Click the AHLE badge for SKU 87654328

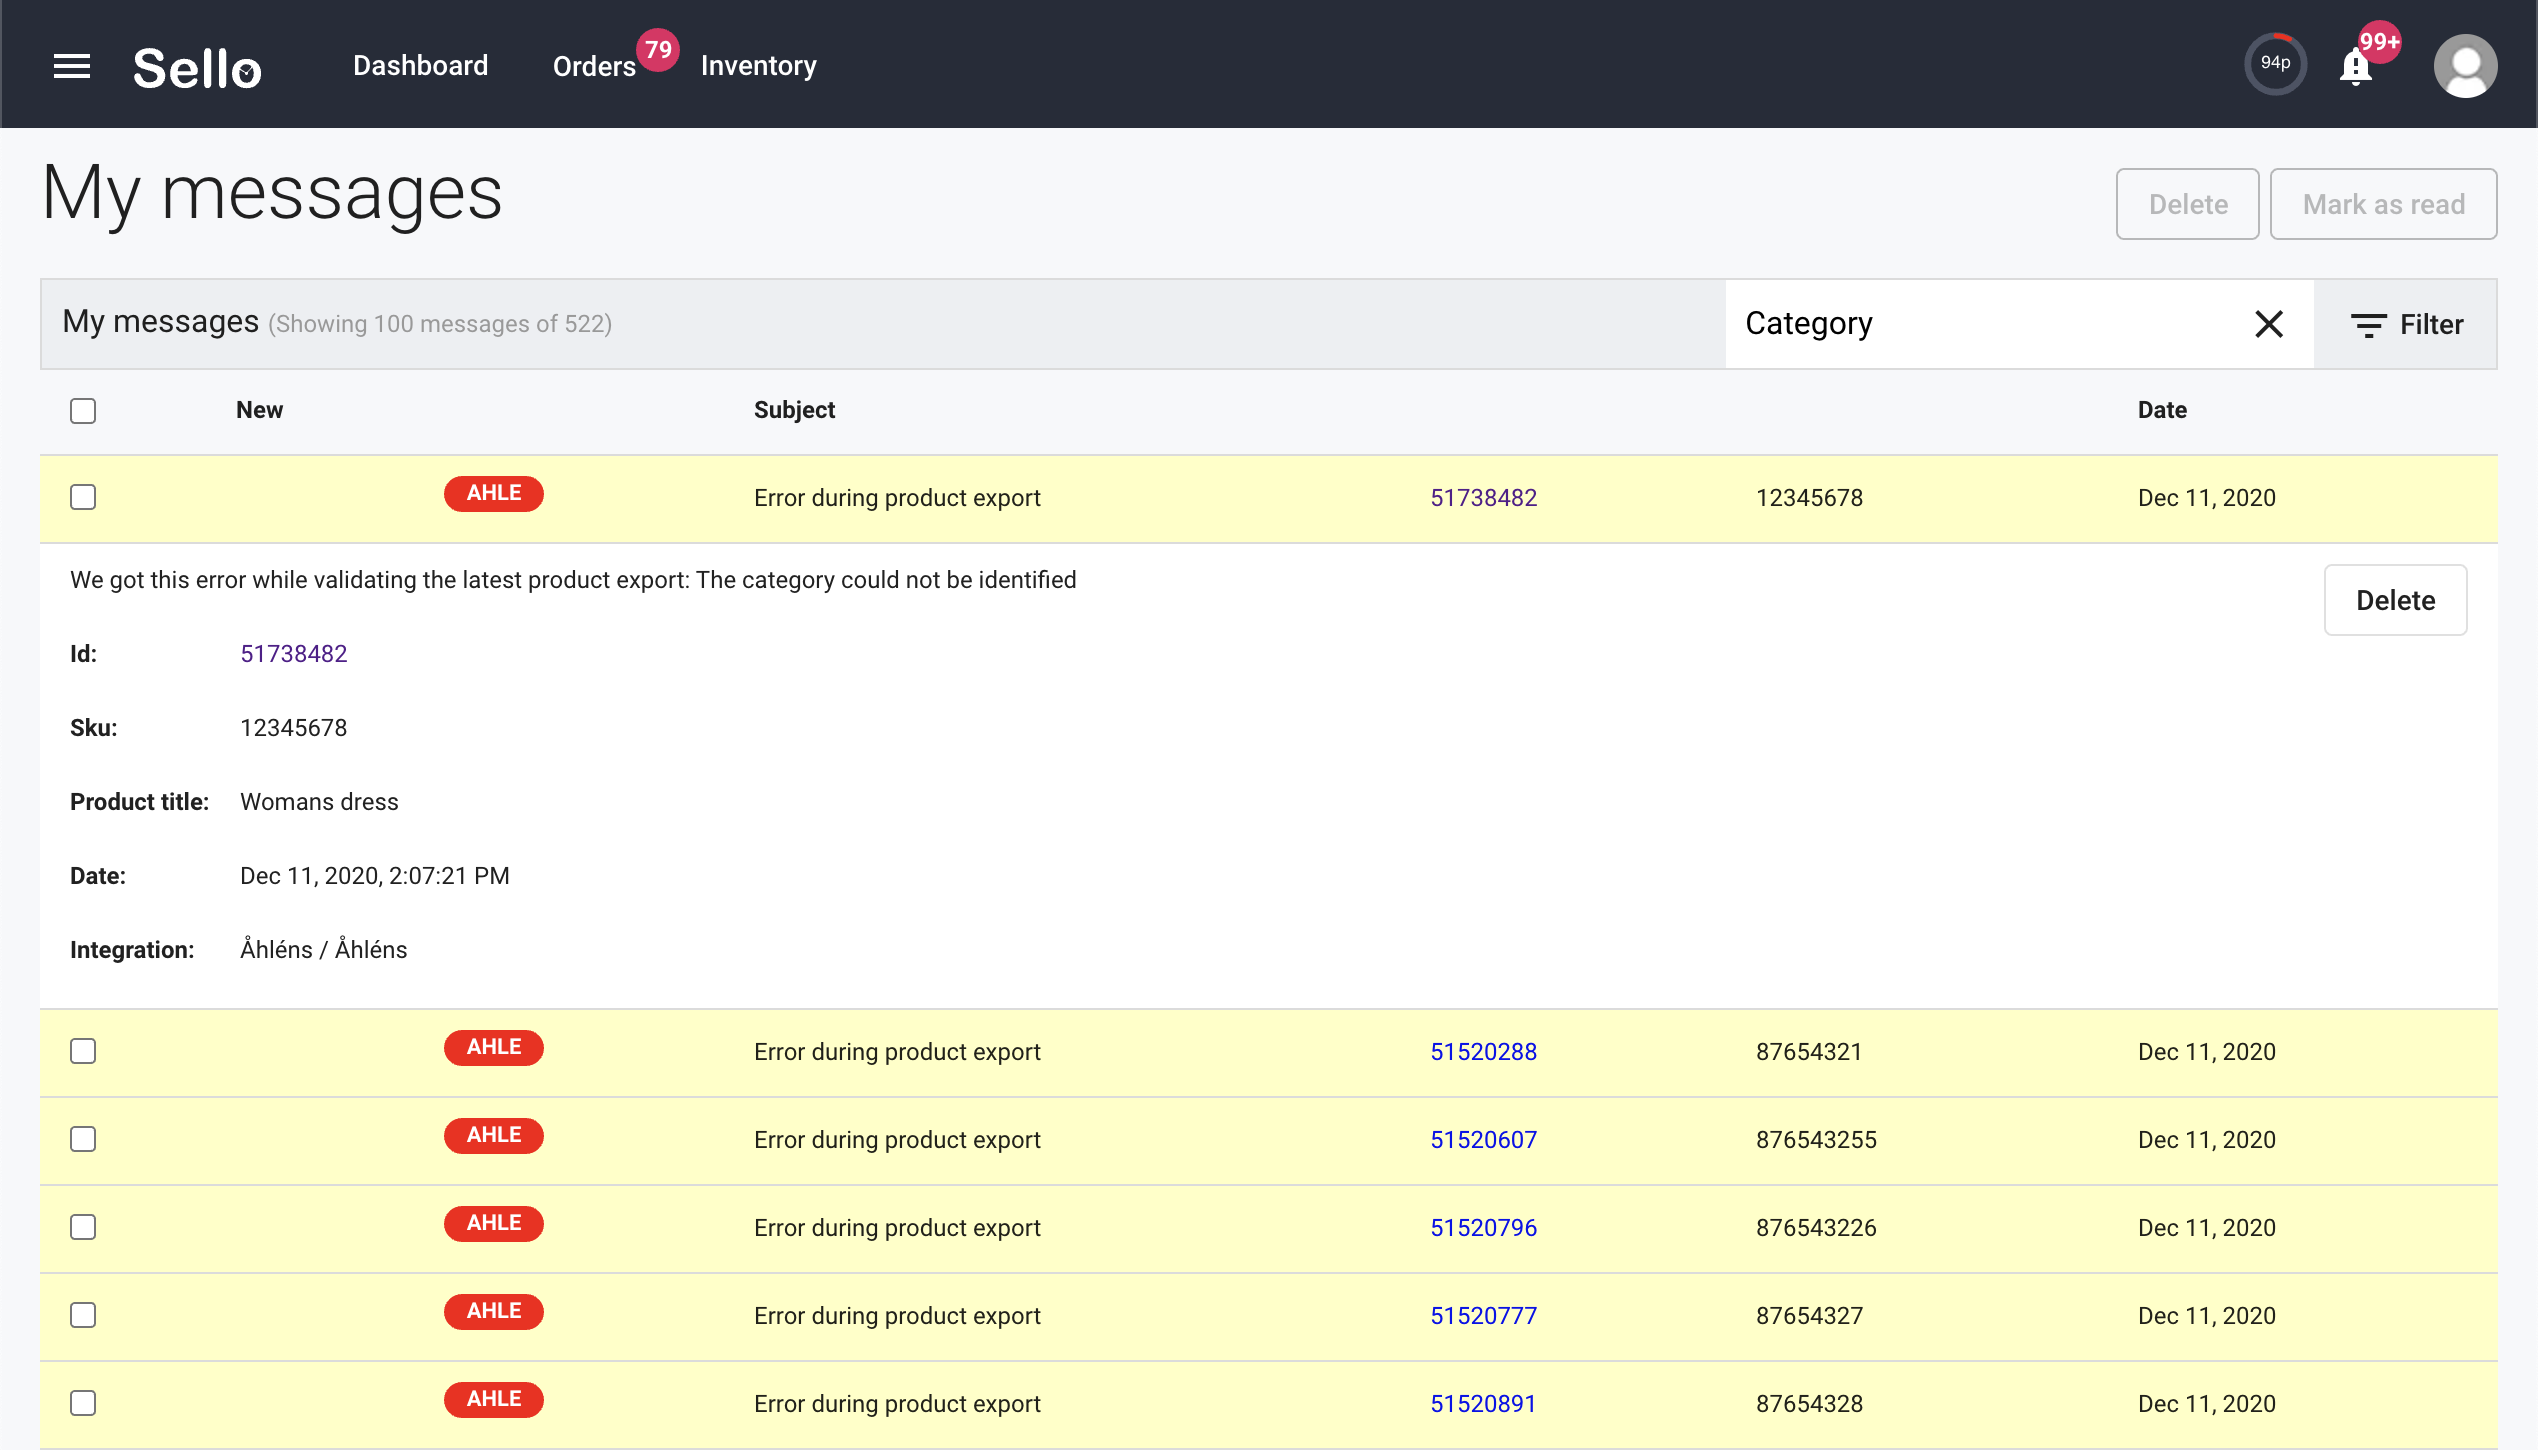pos(494,1399)
